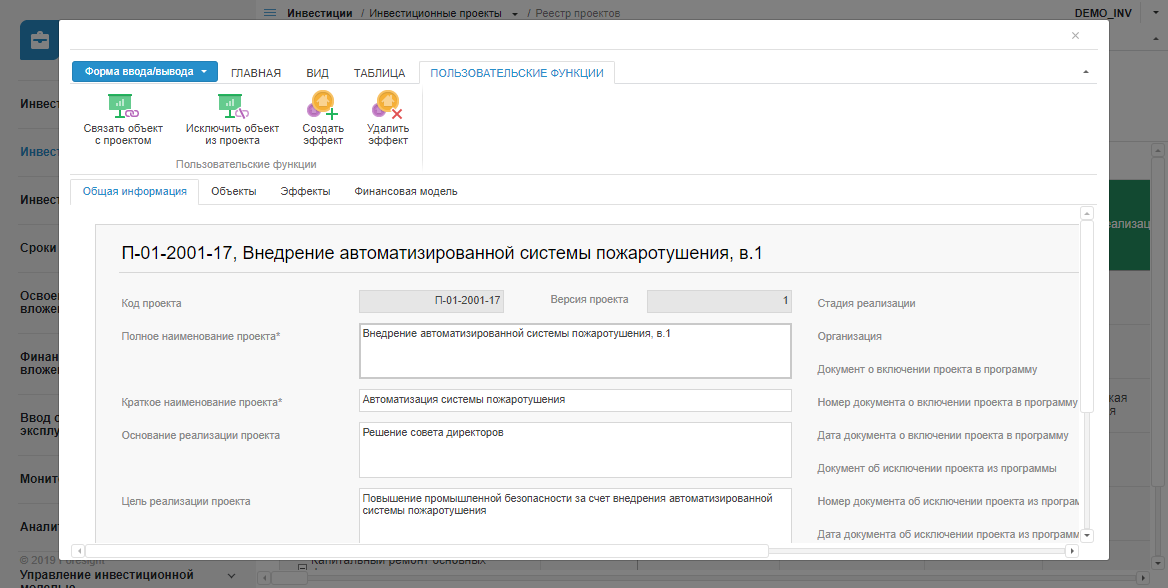Click the Основание реализации проекта text area

pyautogui.click(x=575, y=450)
